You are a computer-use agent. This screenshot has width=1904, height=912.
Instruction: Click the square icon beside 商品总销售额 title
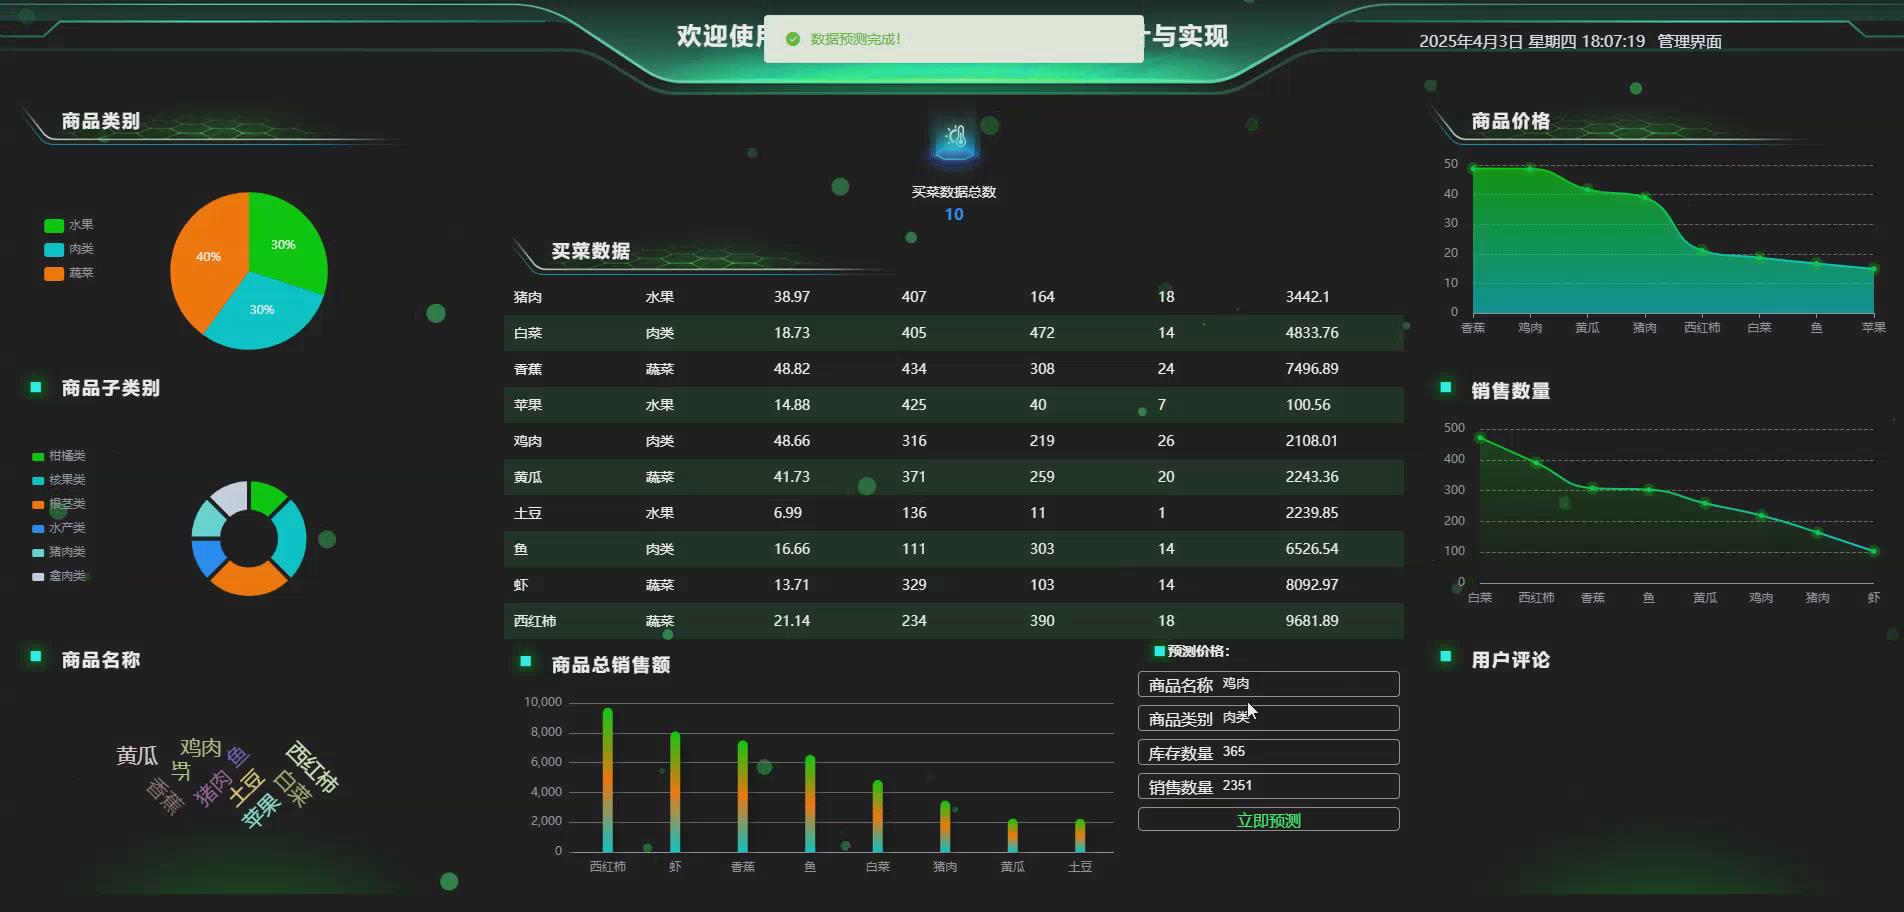click(x=524, y=661)
